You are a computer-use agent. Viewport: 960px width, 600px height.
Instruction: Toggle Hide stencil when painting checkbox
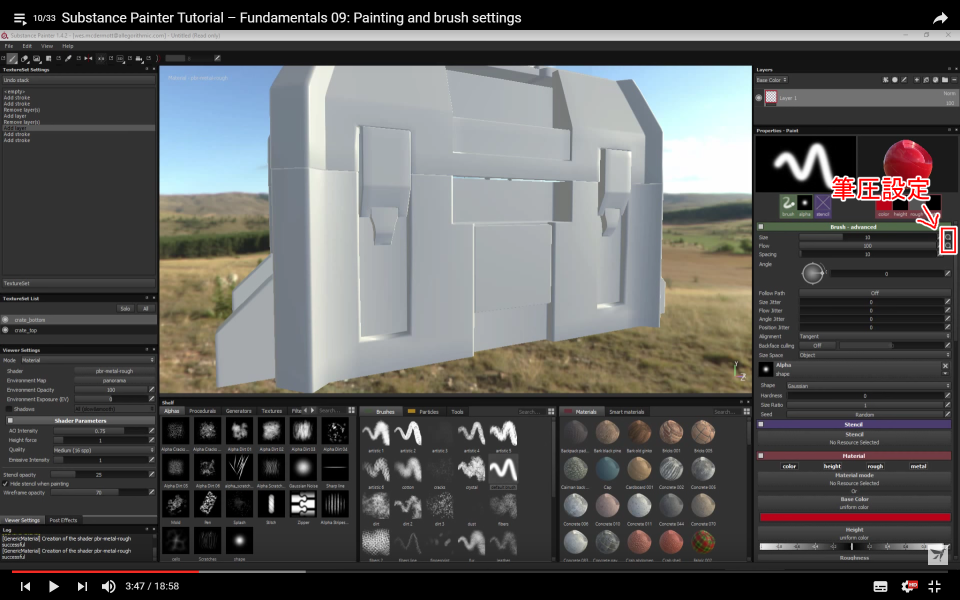[6, 484]
